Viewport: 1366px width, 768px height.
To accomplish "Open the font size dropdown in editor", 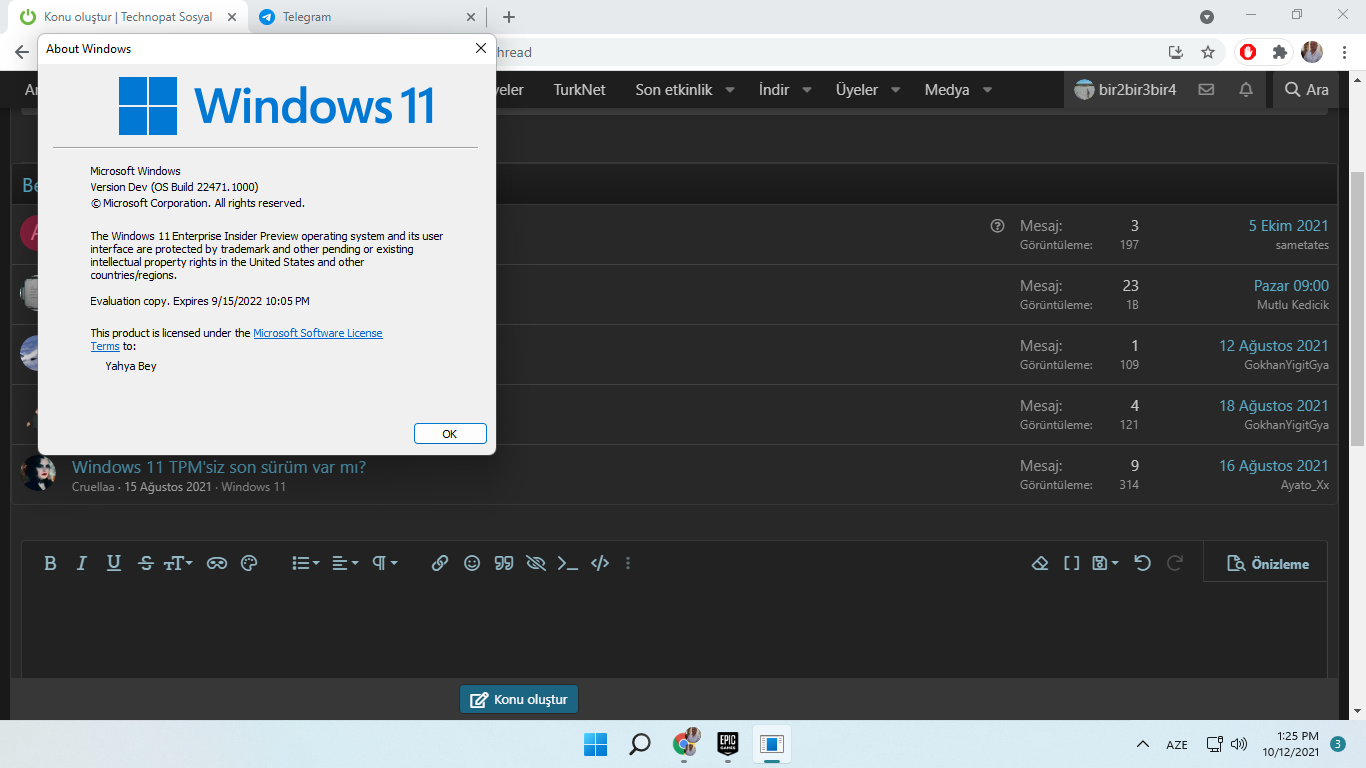I will [x=178, y=563].
